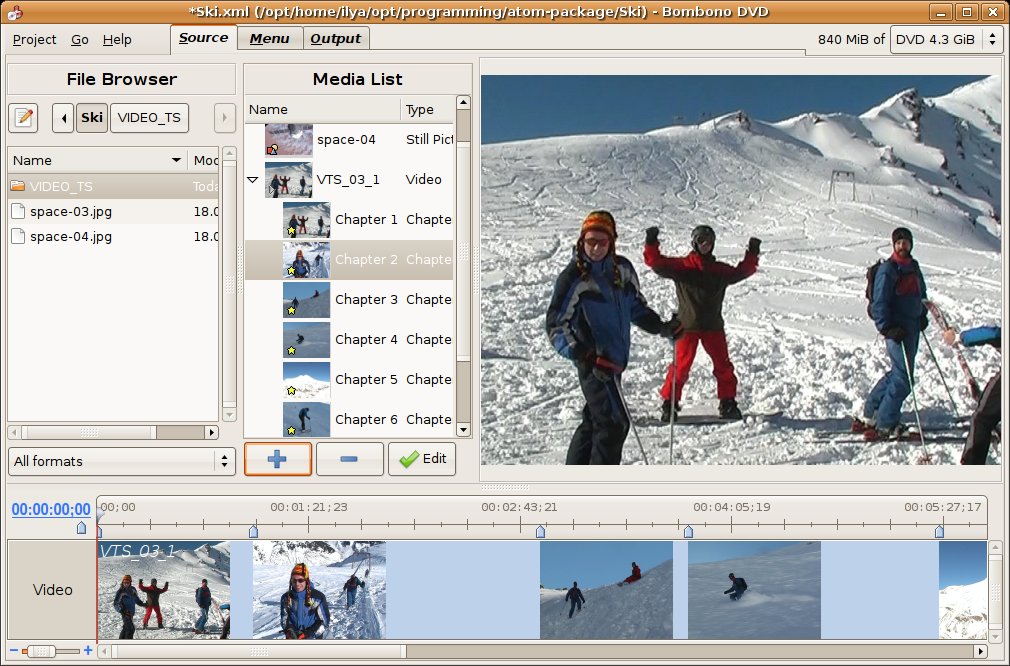
Task: Click the space-04 still picture icon
Action: point(287,139)
